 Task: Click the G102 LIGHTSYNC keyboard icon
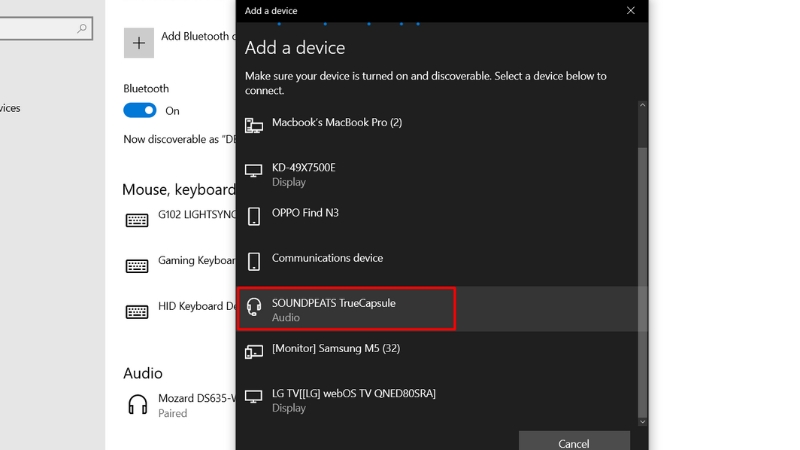(137, 220)
